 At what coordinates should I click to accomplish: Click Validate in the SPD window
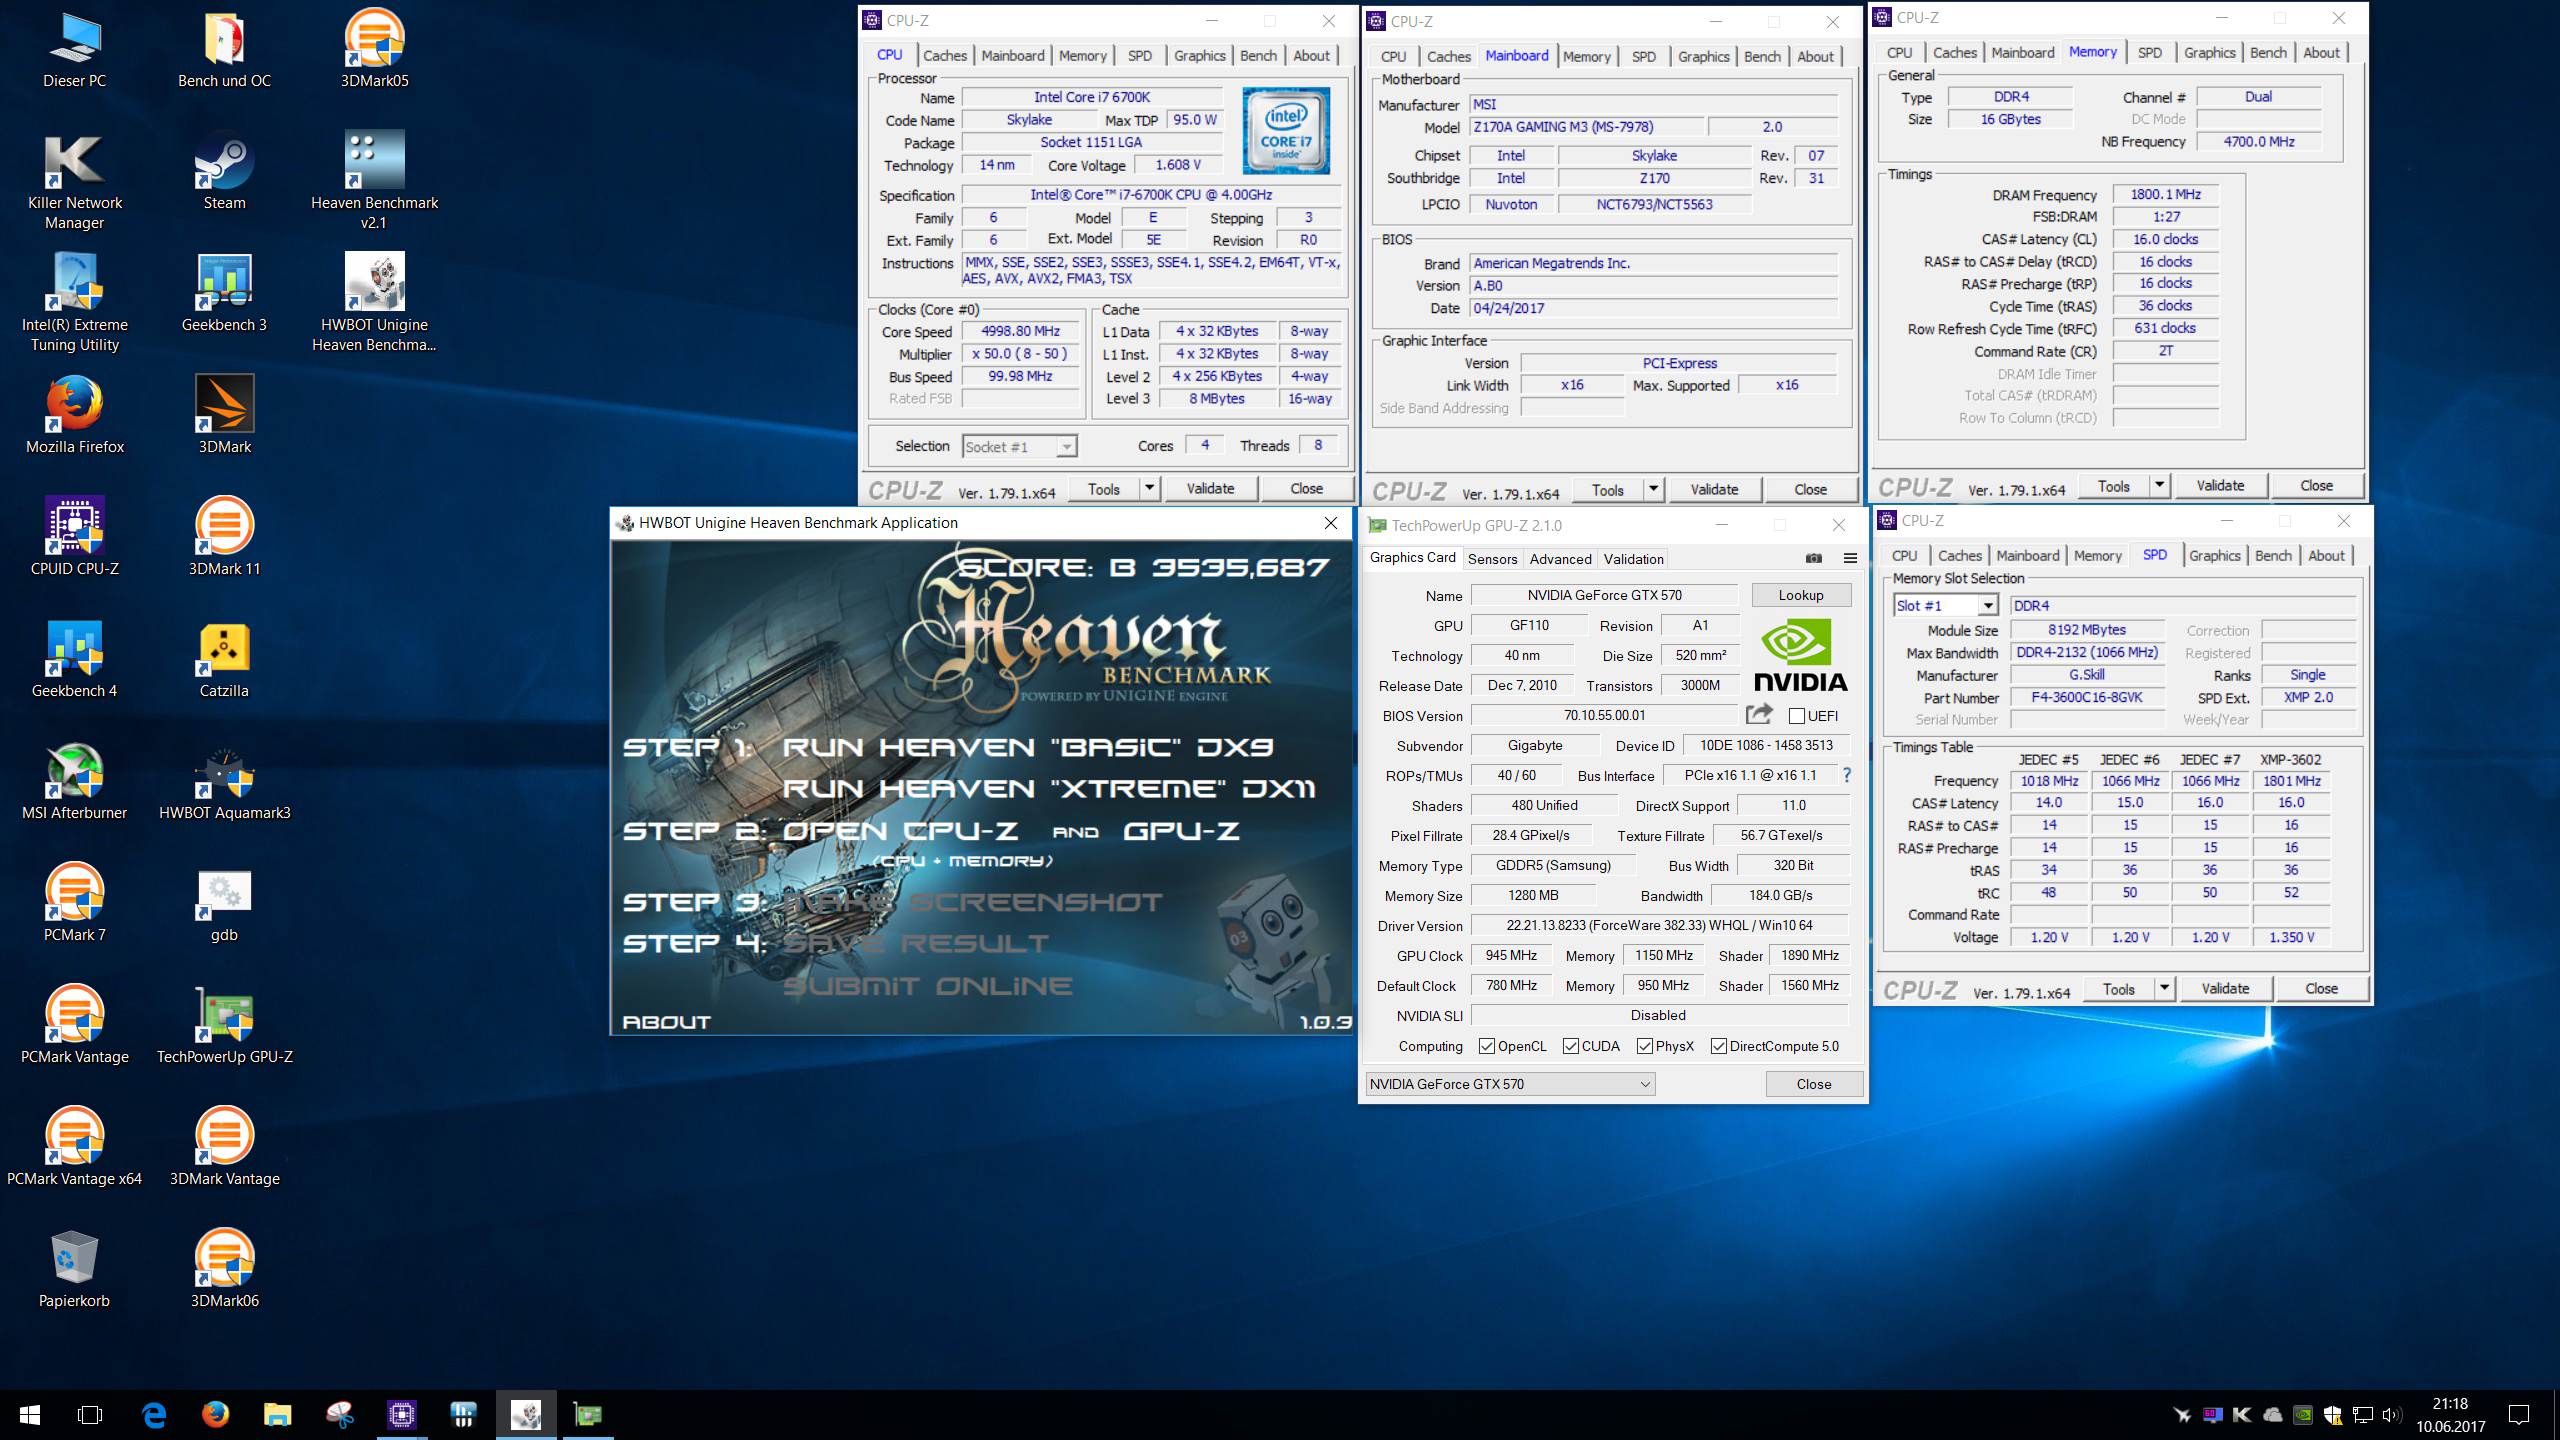[2225, 989]
